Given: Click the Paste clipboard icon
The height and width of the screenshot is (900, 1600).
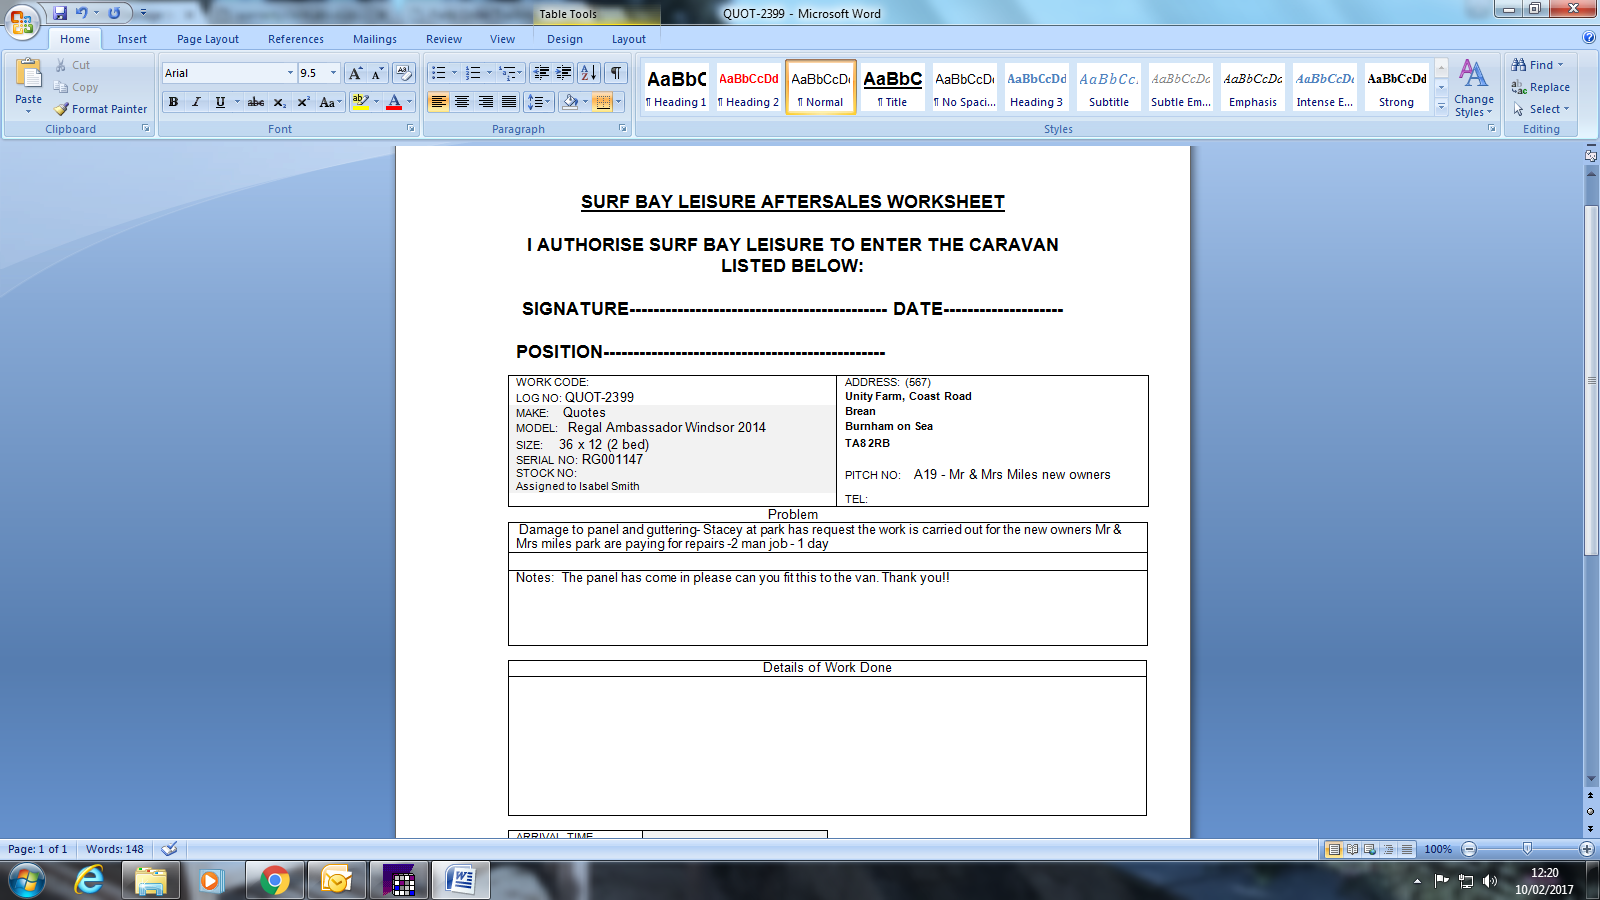Looking at the screenshot, I should coord(29,73).
